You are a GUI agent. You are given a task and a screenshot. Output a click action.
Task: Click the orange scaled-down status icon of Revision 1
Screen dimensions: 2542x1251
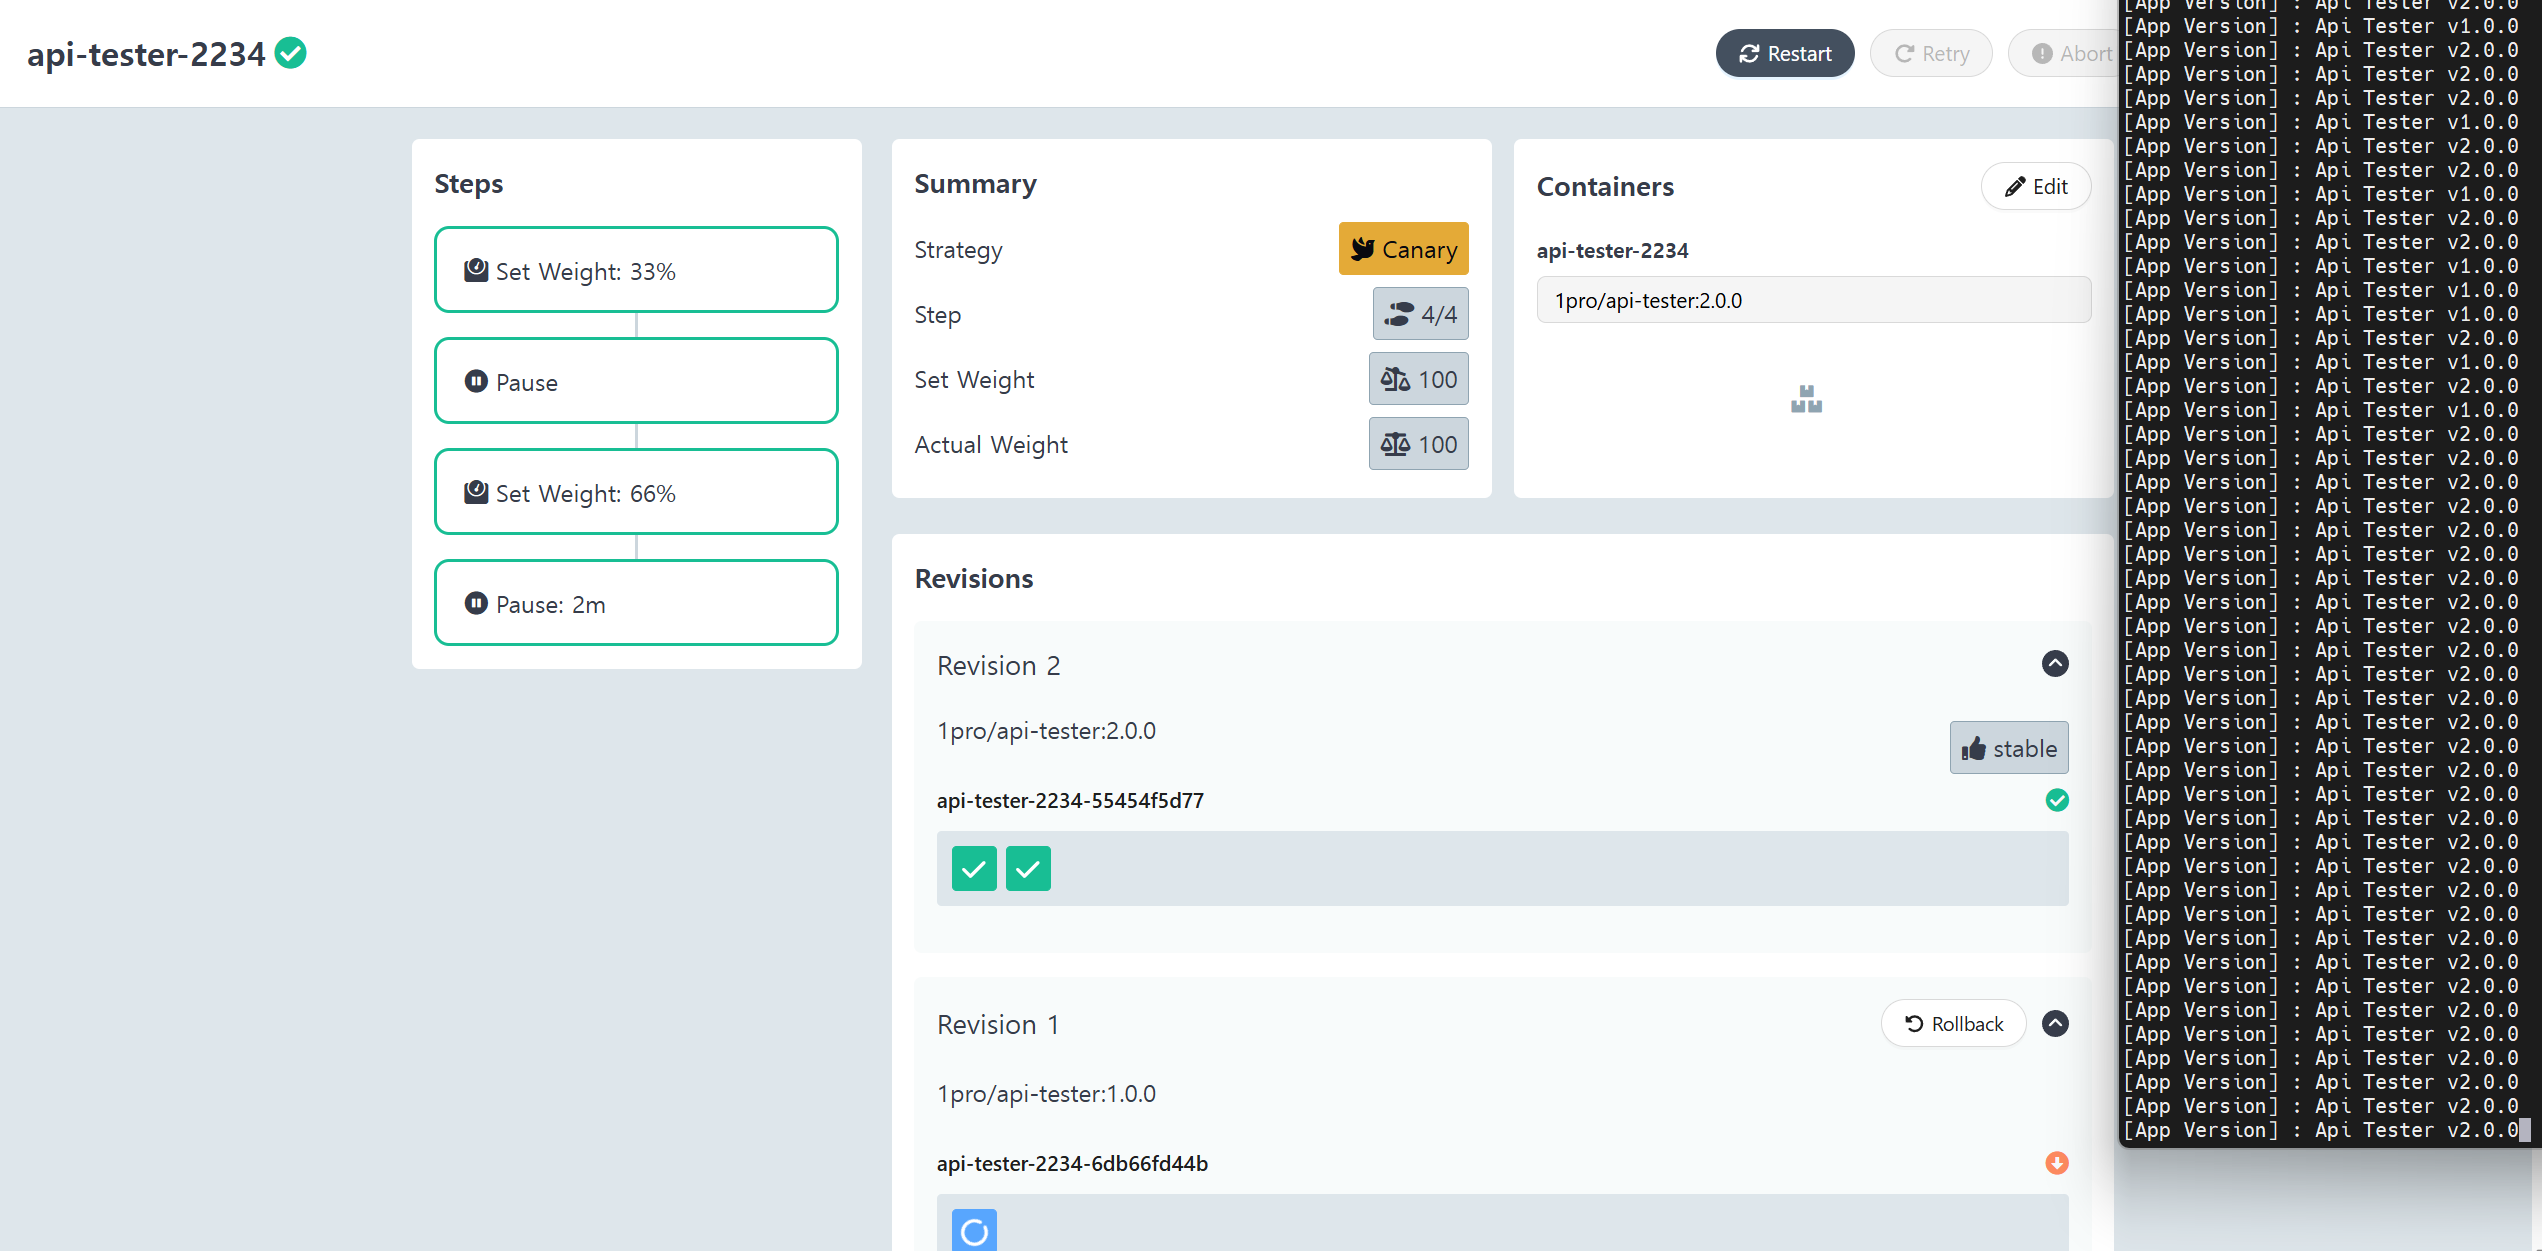pos(2056,1162)
